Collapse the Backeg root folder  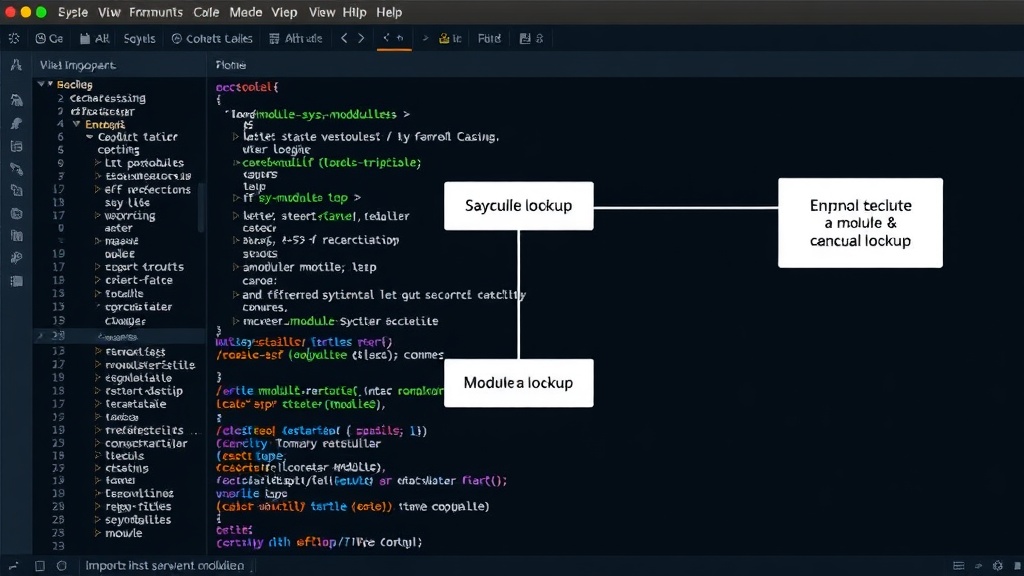pos(42,84)
